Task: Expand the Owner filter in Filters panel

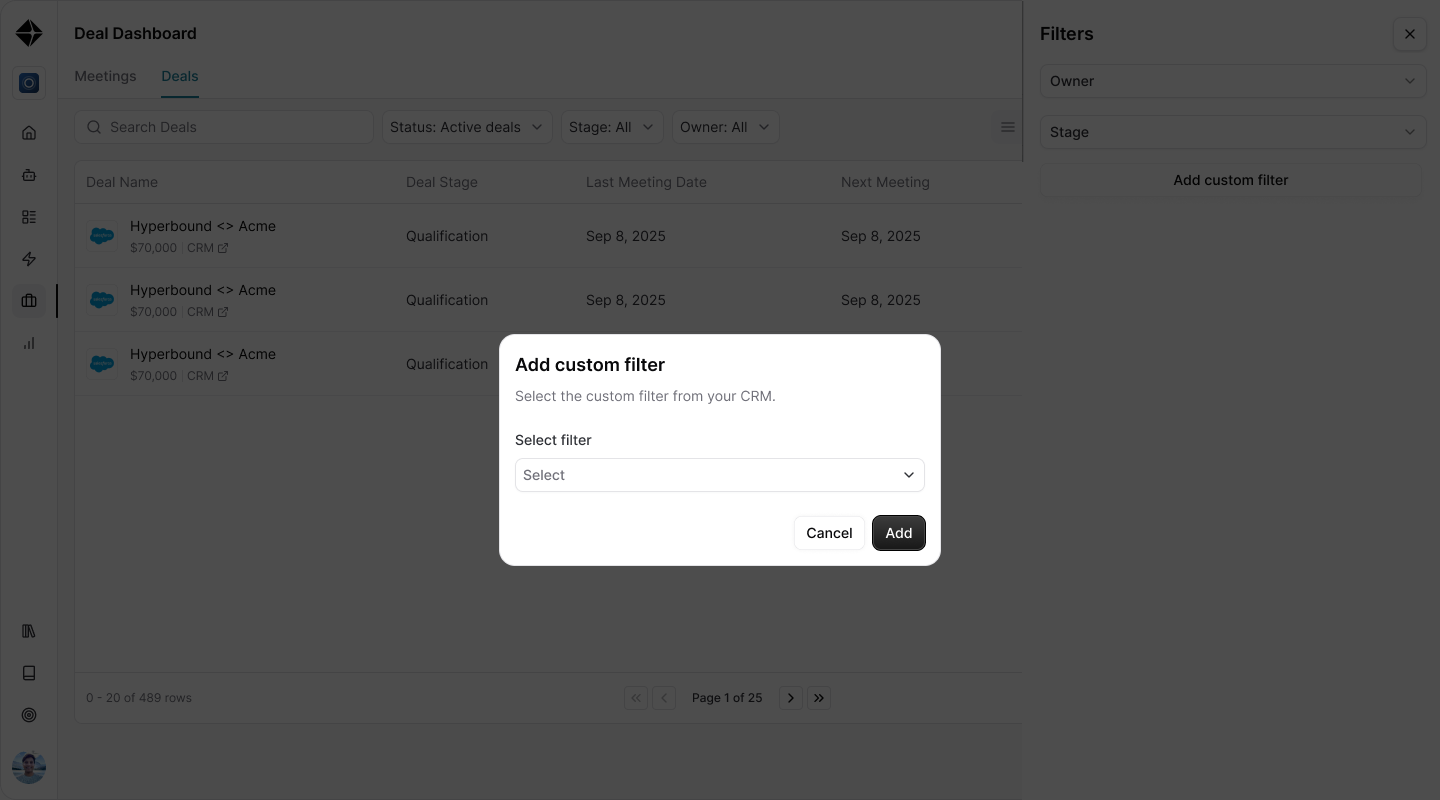Action: coord(1233,81)
